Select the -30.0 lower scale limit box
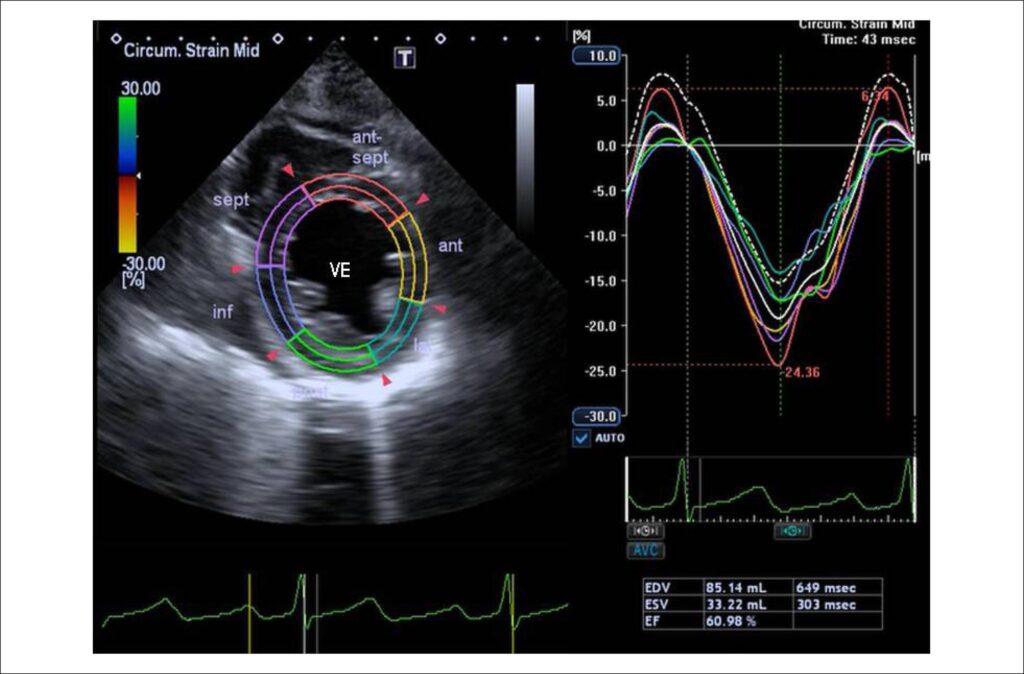The width and height of the screenshot is (1024, 674). (596, 416)
